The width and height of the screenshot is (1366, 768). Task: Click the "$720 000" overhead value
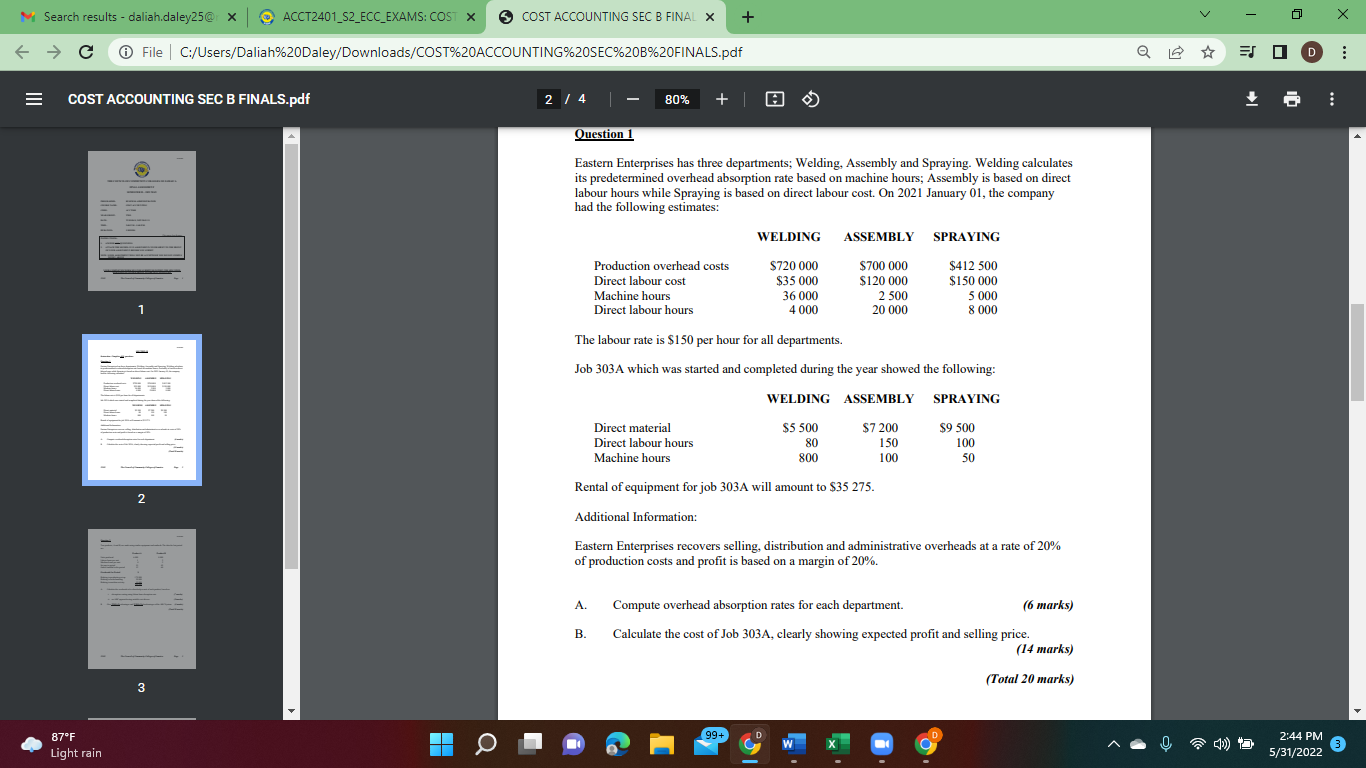click(x=793, y=266)
